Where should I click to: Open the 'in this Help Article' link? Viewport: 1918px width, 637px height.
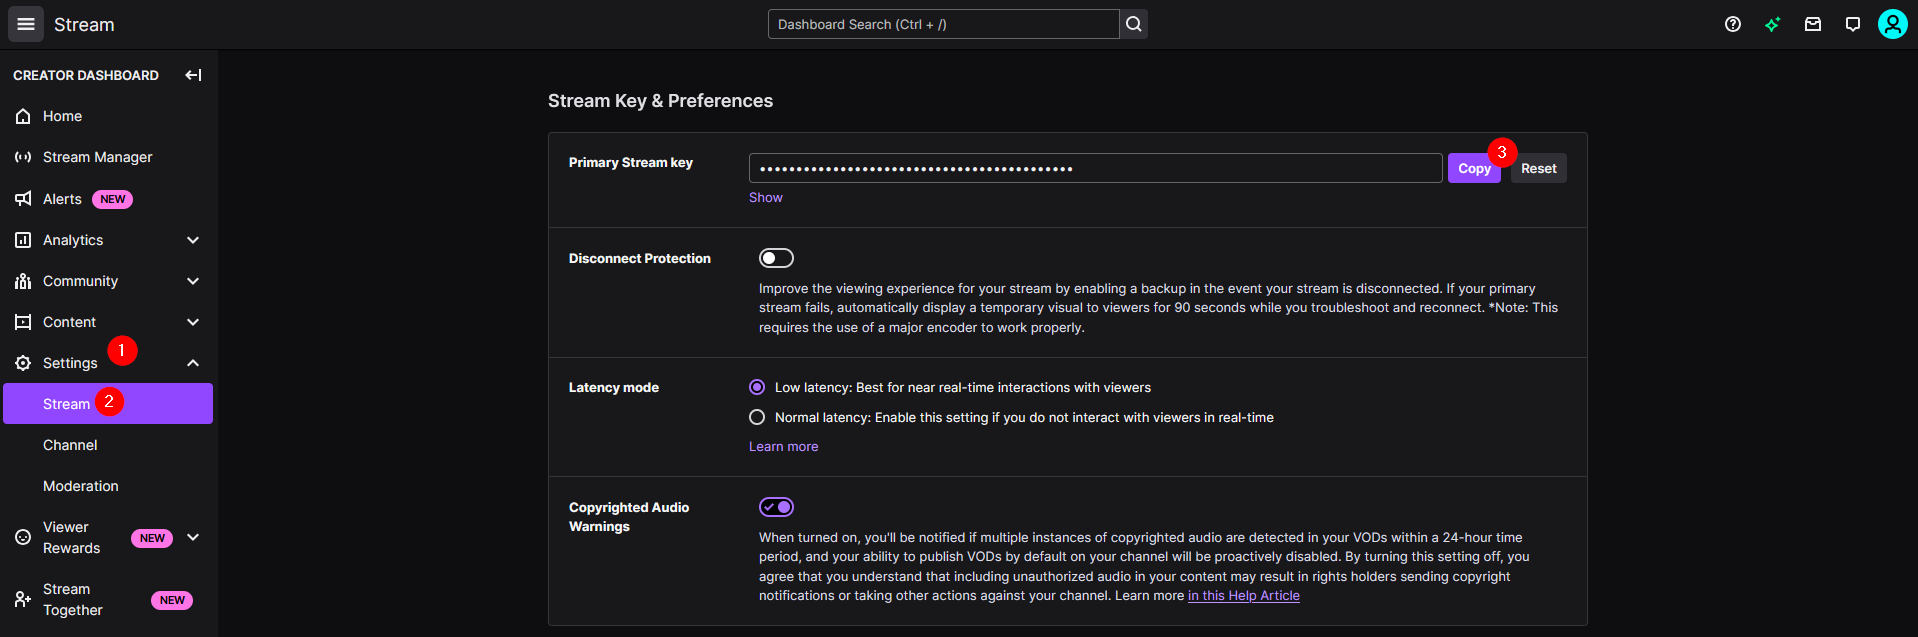[1244, 596]
